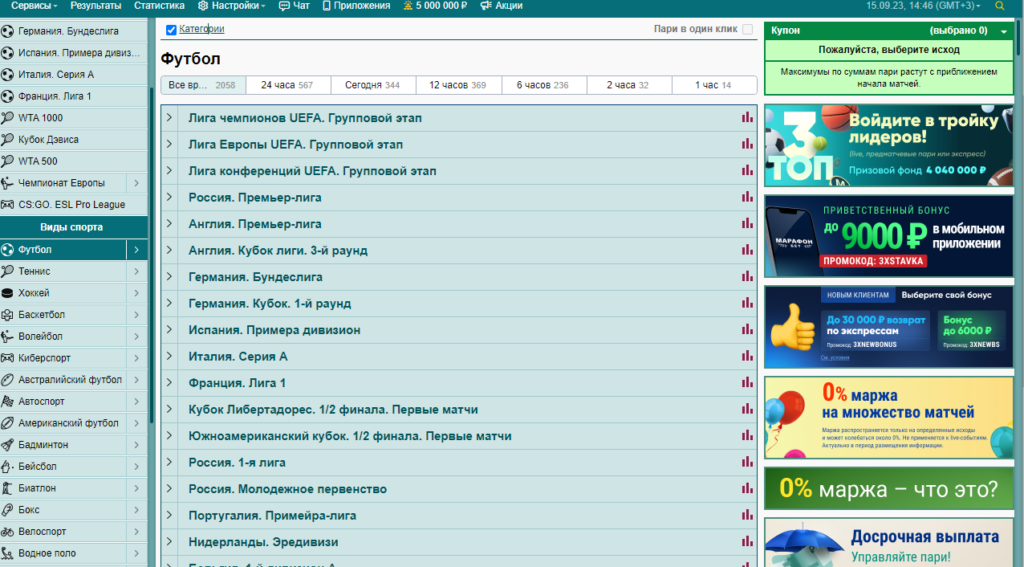Open statistics icon for Россия. 1-я лига
The image size is (1024, 567).
click(x=747, y=462)
